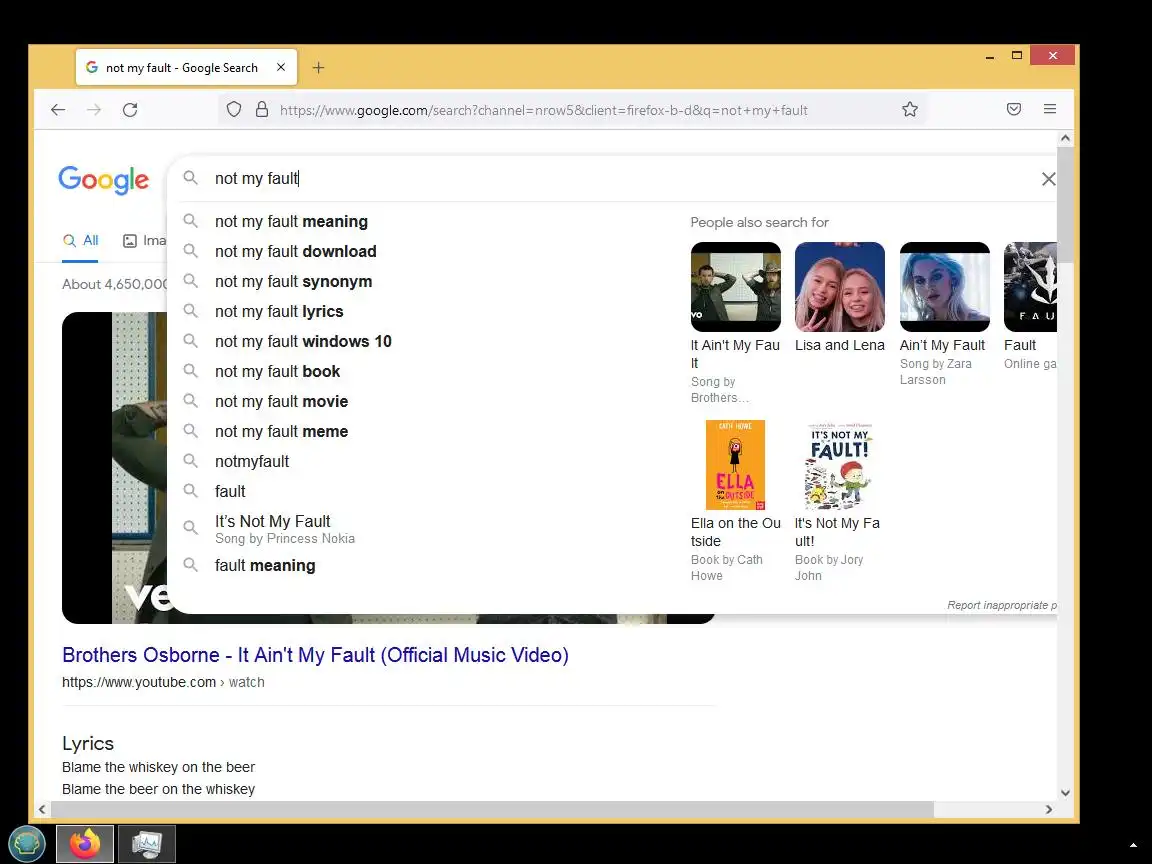
Task: Open Lisa and Lena thumbnail
Action: (840, 287)
